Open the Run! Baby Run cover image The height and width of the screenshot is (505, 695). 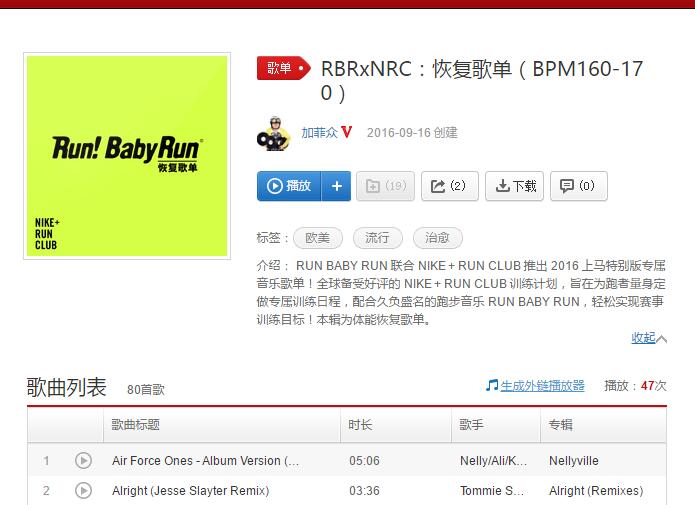click(x=127, y=156)
